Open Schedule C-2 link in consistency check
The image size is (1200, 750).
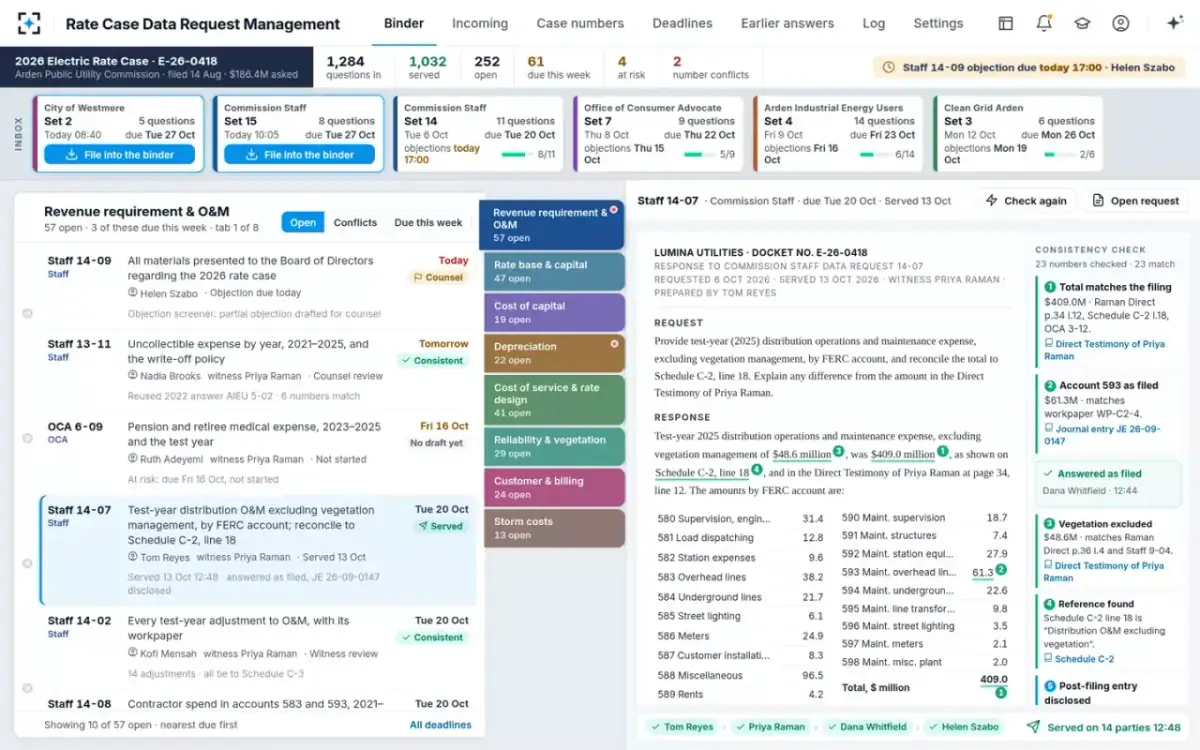point(1084,659)
